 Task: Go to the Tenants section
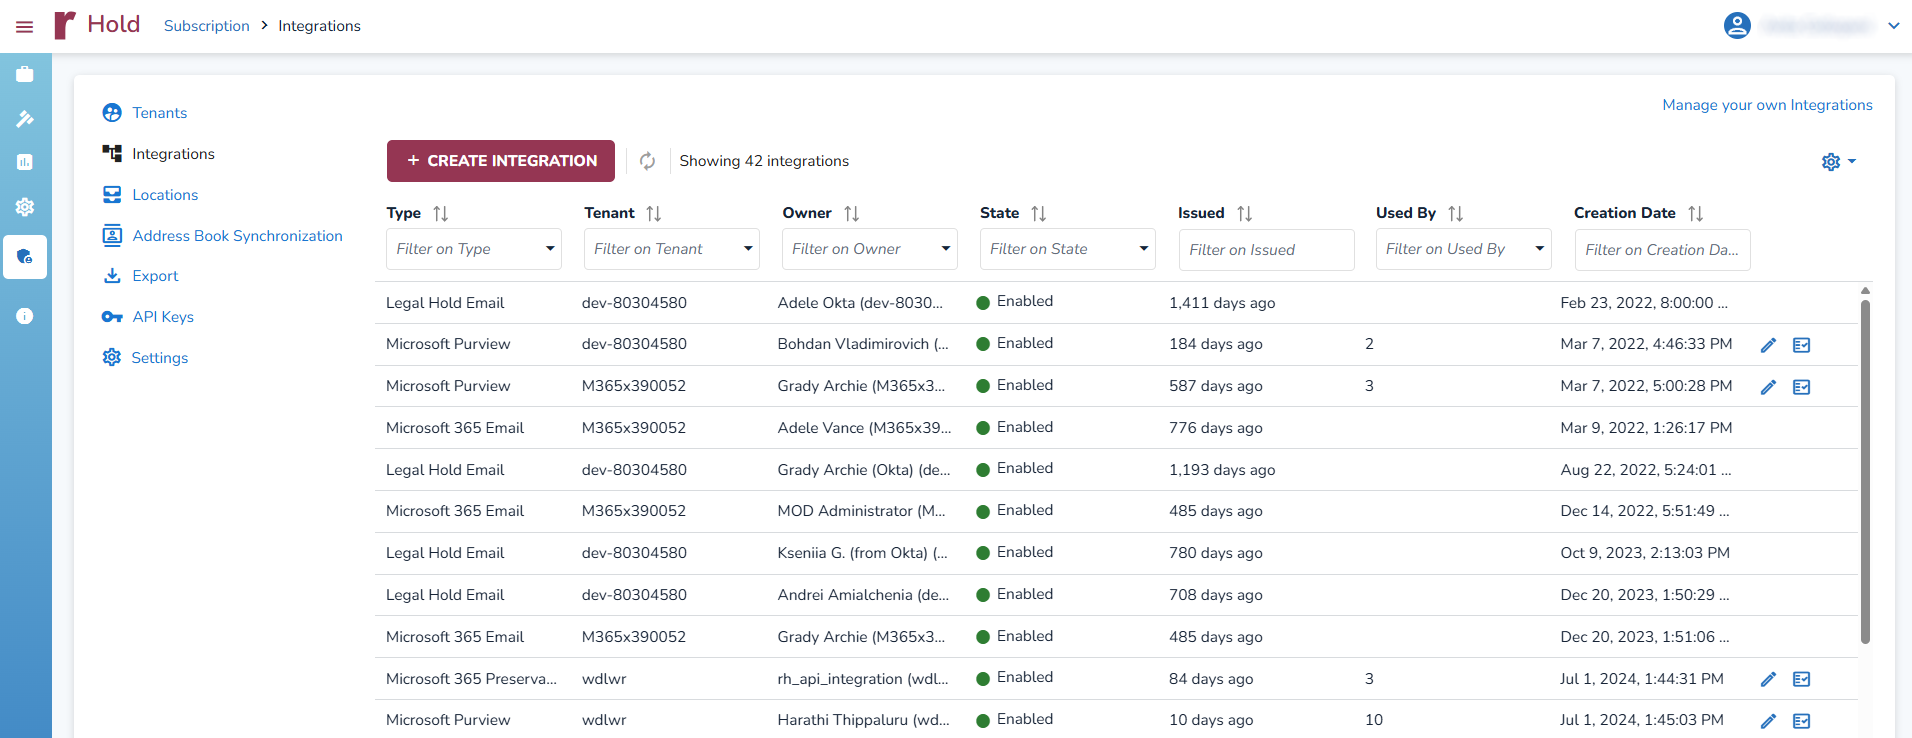tap(159, 113)
